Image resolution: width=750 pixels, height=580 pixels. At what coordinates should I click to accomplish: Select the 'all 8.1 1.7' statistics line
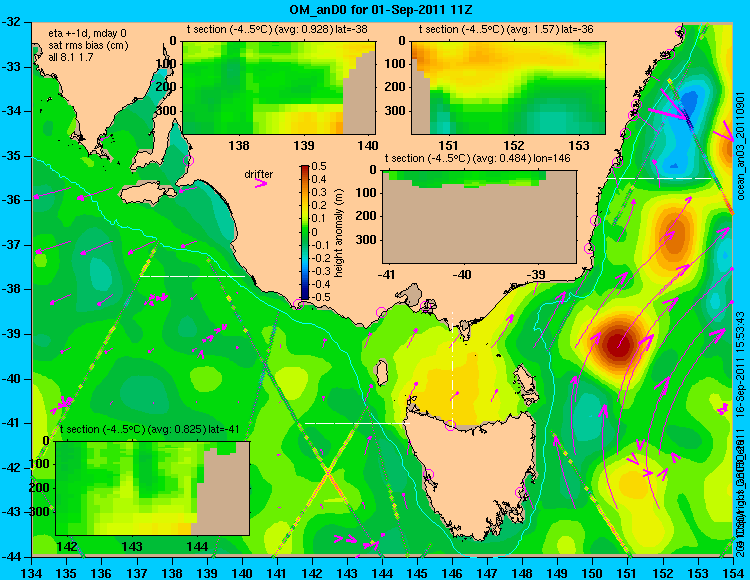(x=71, y=57)
